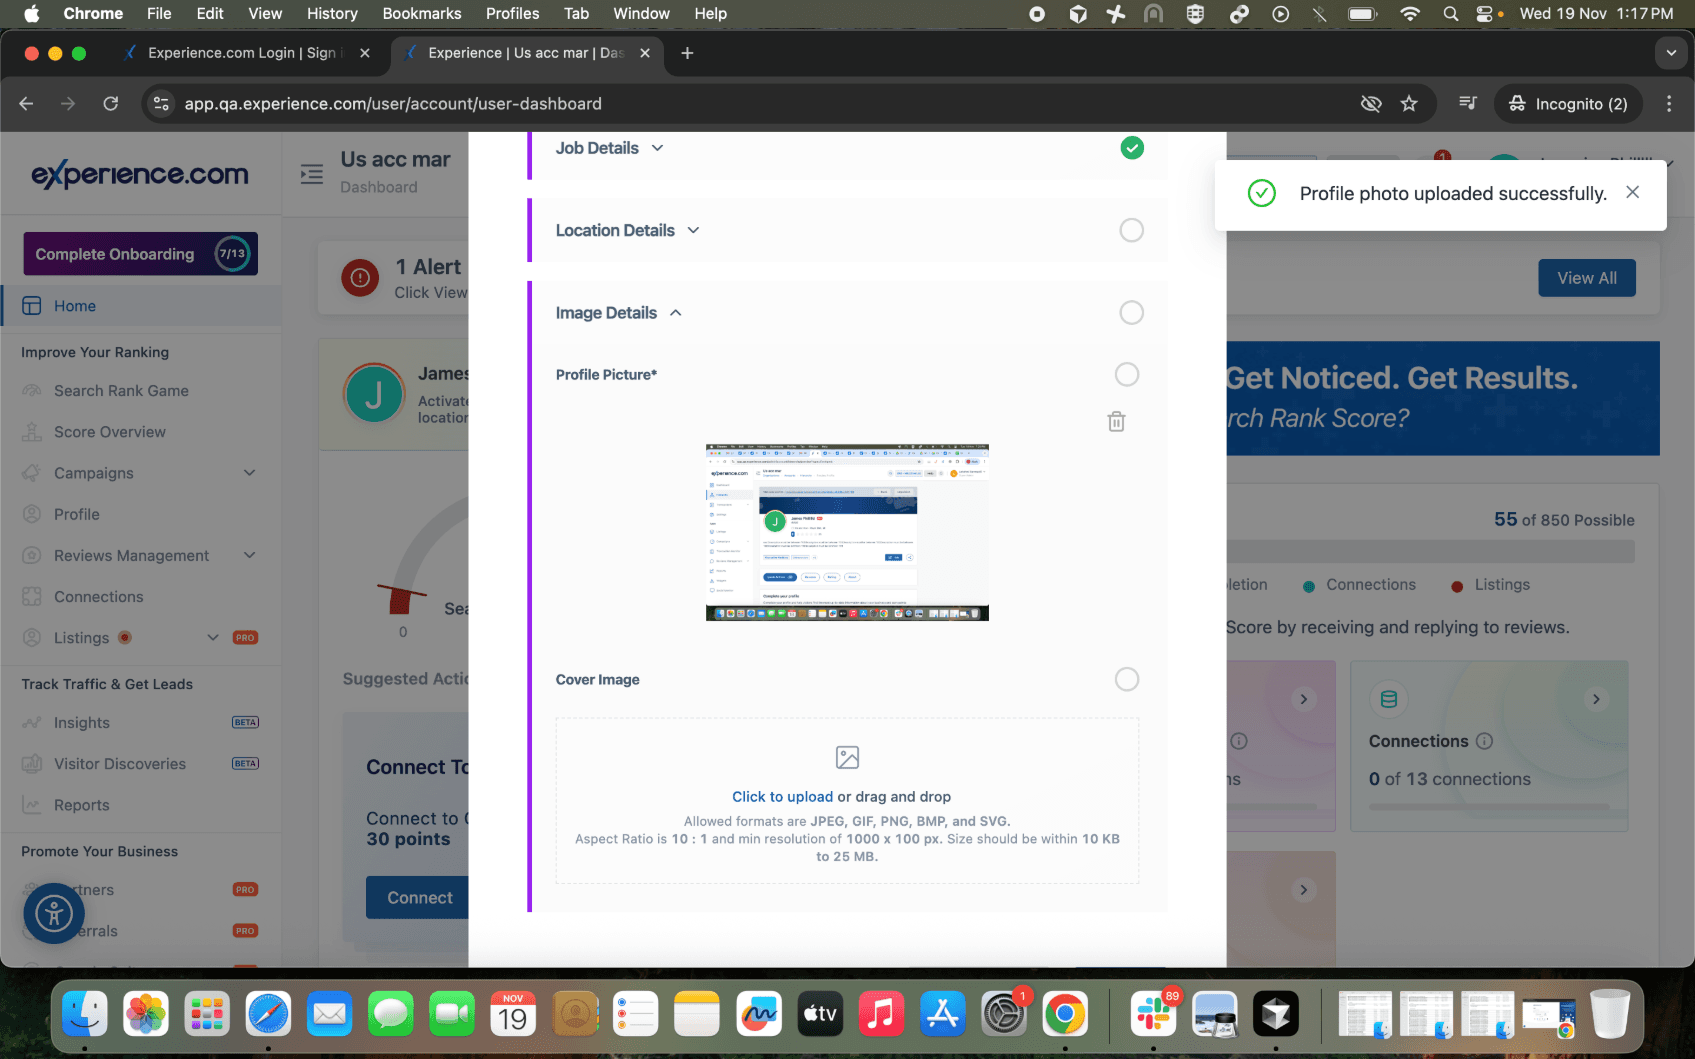The image size is (1695, 1059).
Task: Click the browser address bar URL
Action: pos(393,104)
